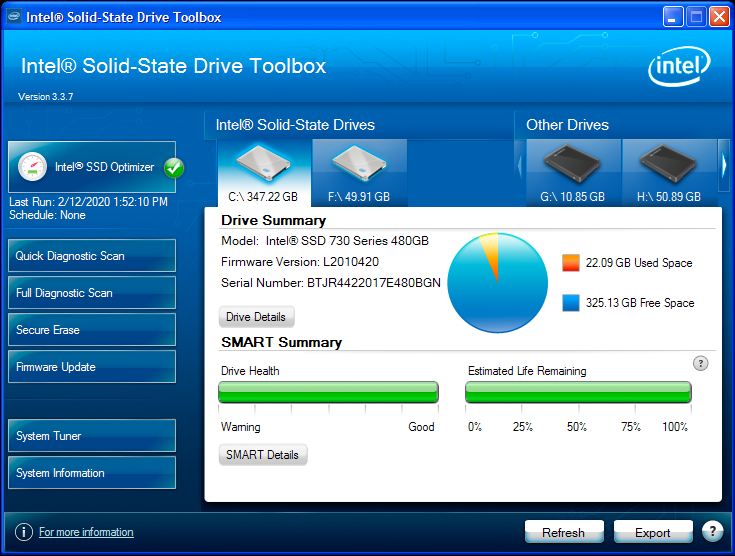Click the Last Run date text
The image size is (735, 556).
click(x=88, y=202)
